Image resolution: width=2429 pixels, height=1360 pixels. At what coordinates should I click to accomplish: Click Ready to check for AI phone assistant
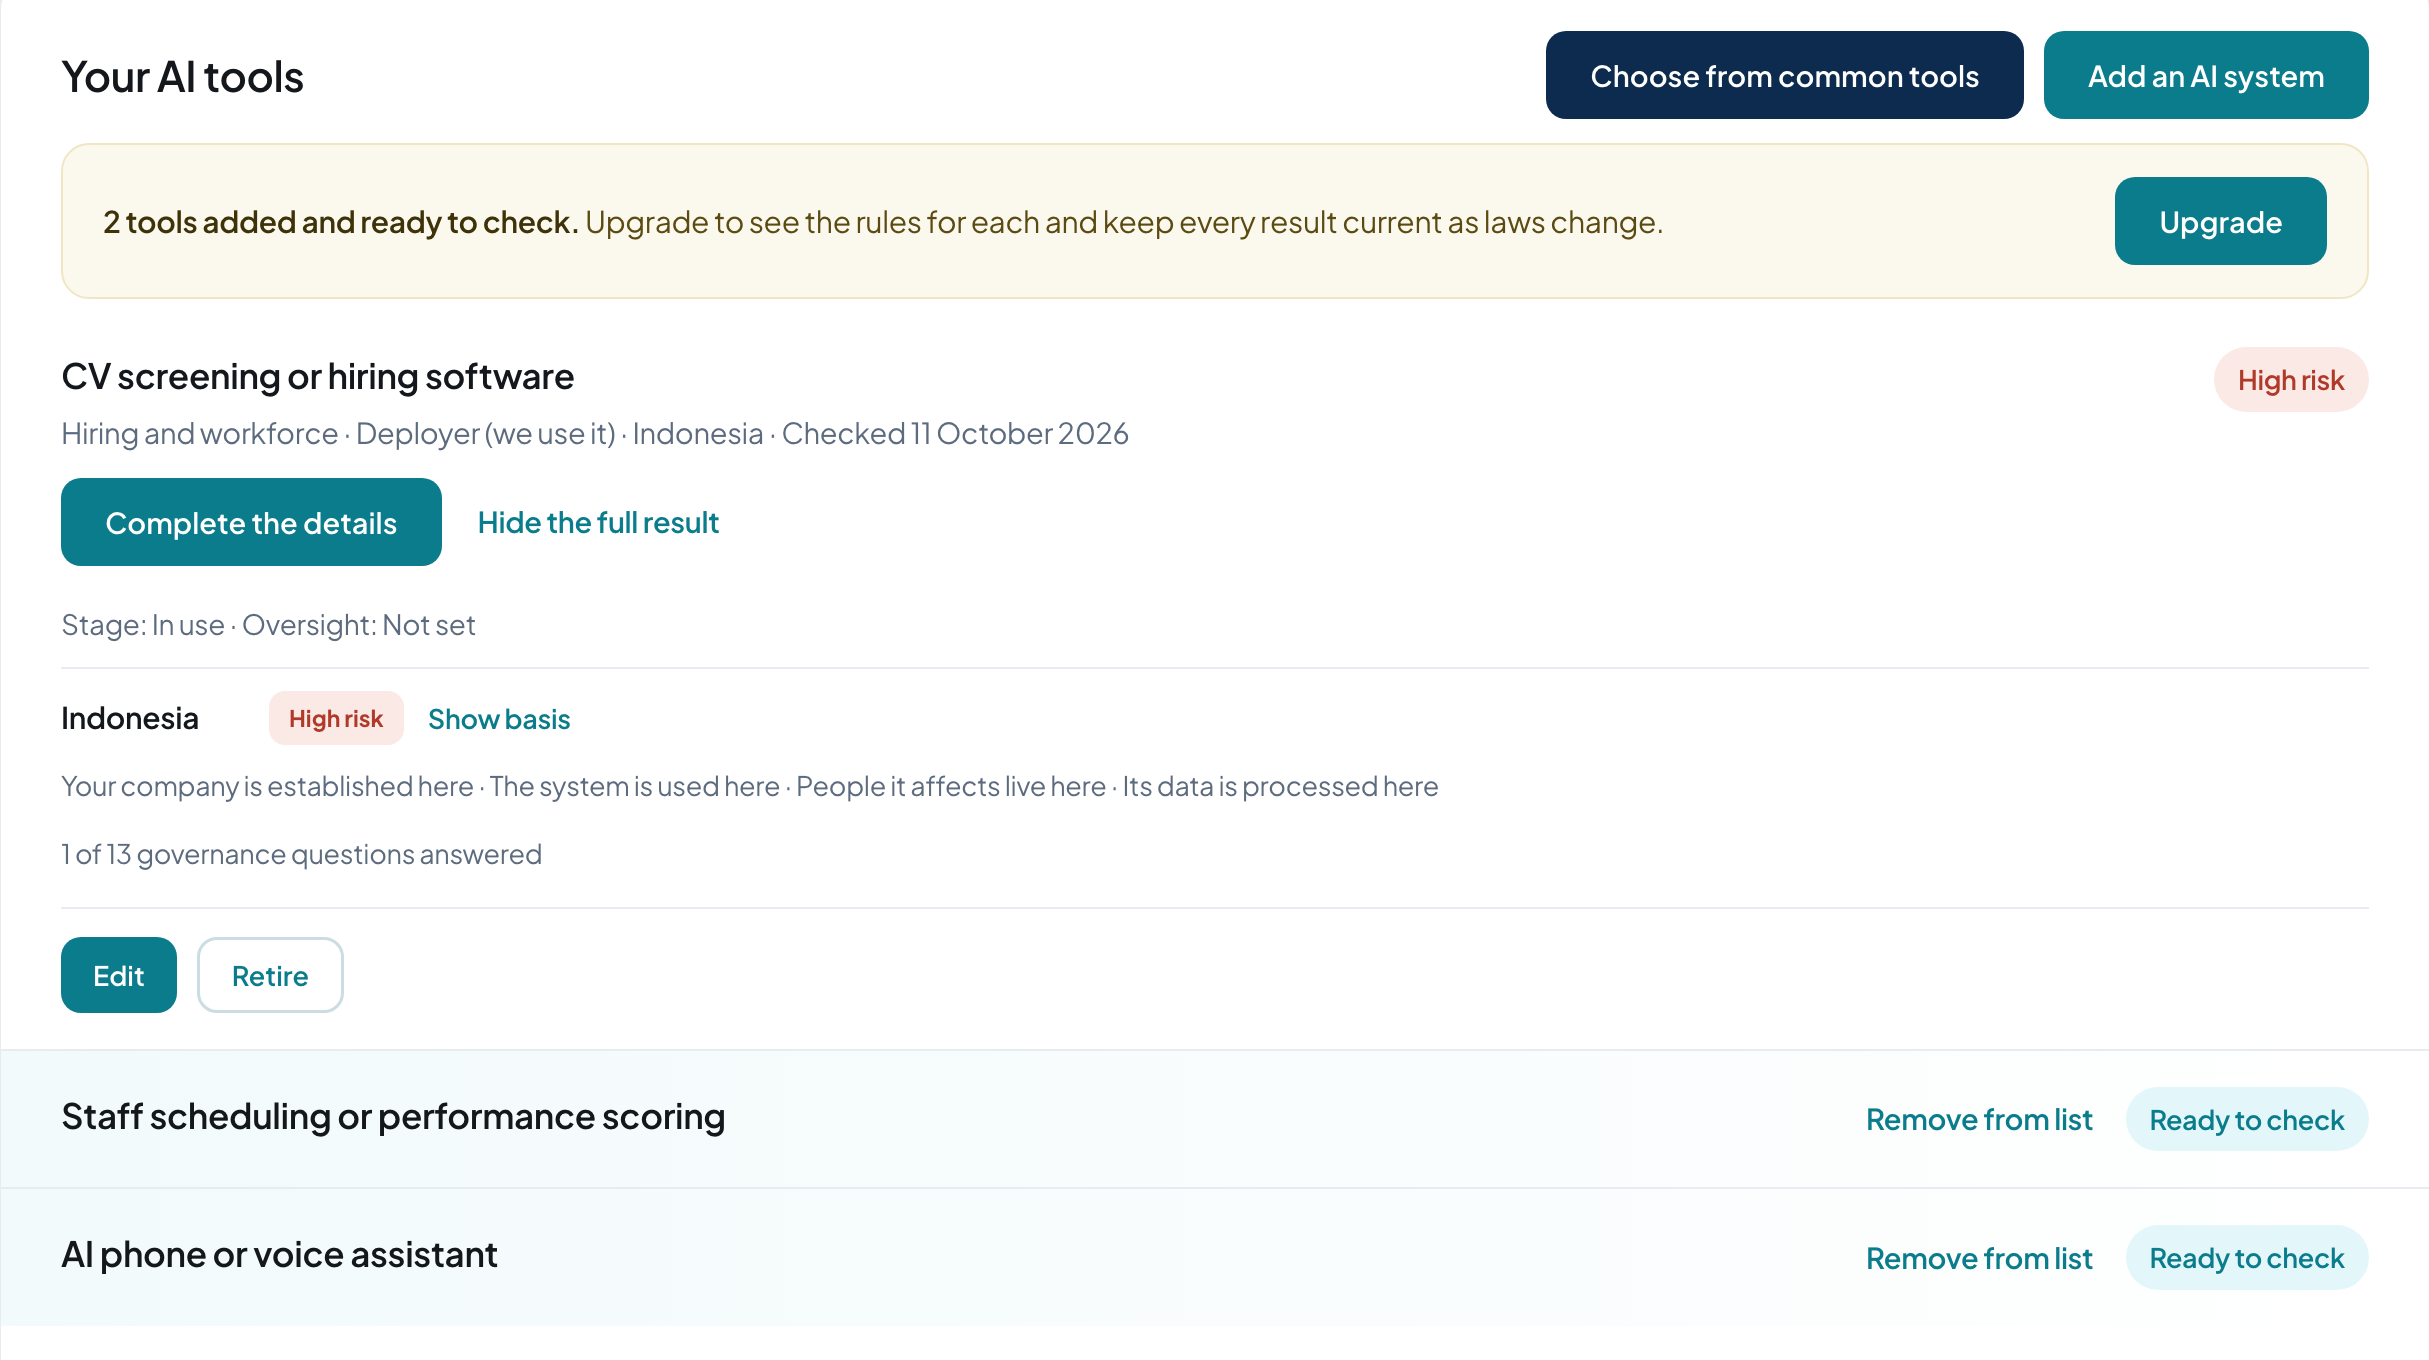[x=2247, y=1258]
